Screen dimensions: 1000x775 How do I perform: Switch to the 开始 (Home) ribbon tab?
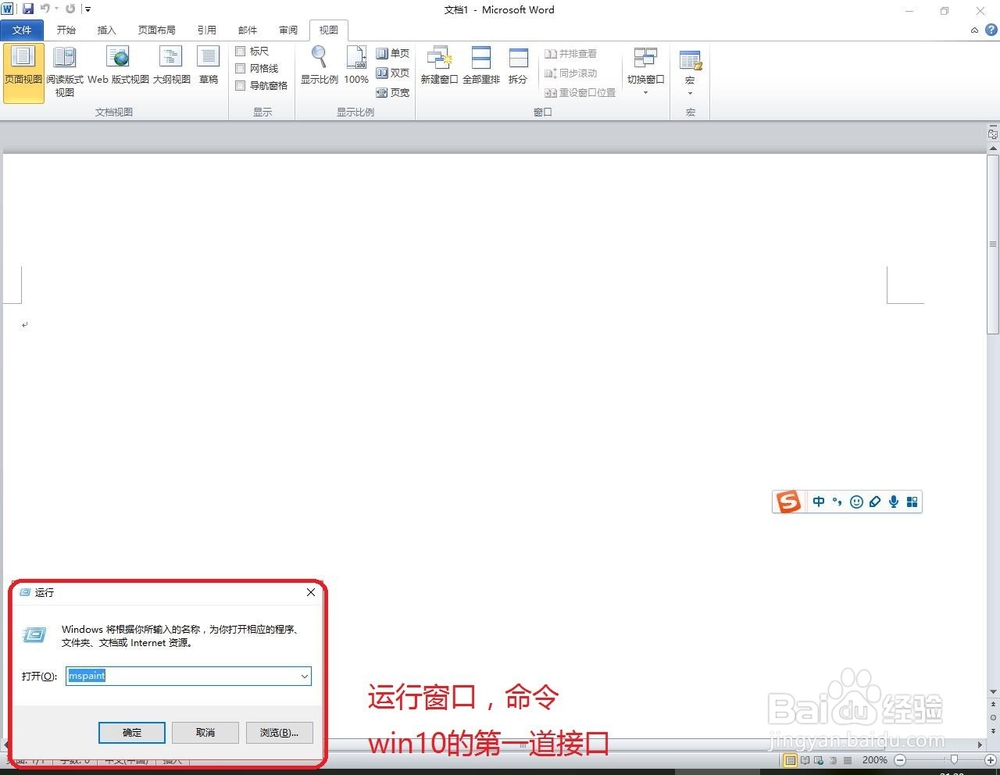click(x=66, y=30)
